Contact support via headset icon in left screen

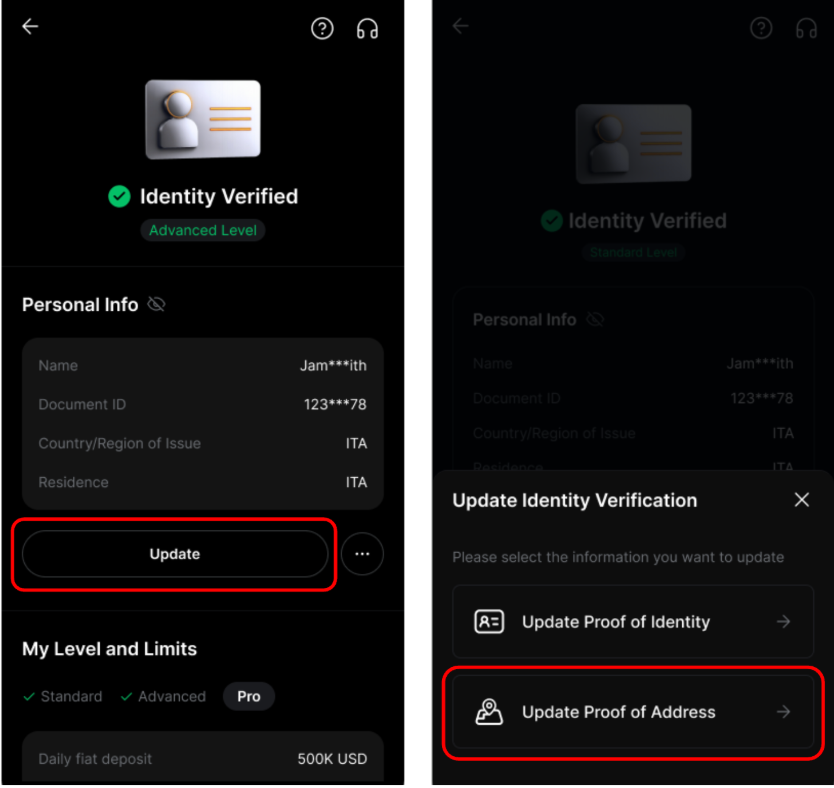[x=367, y=28]
